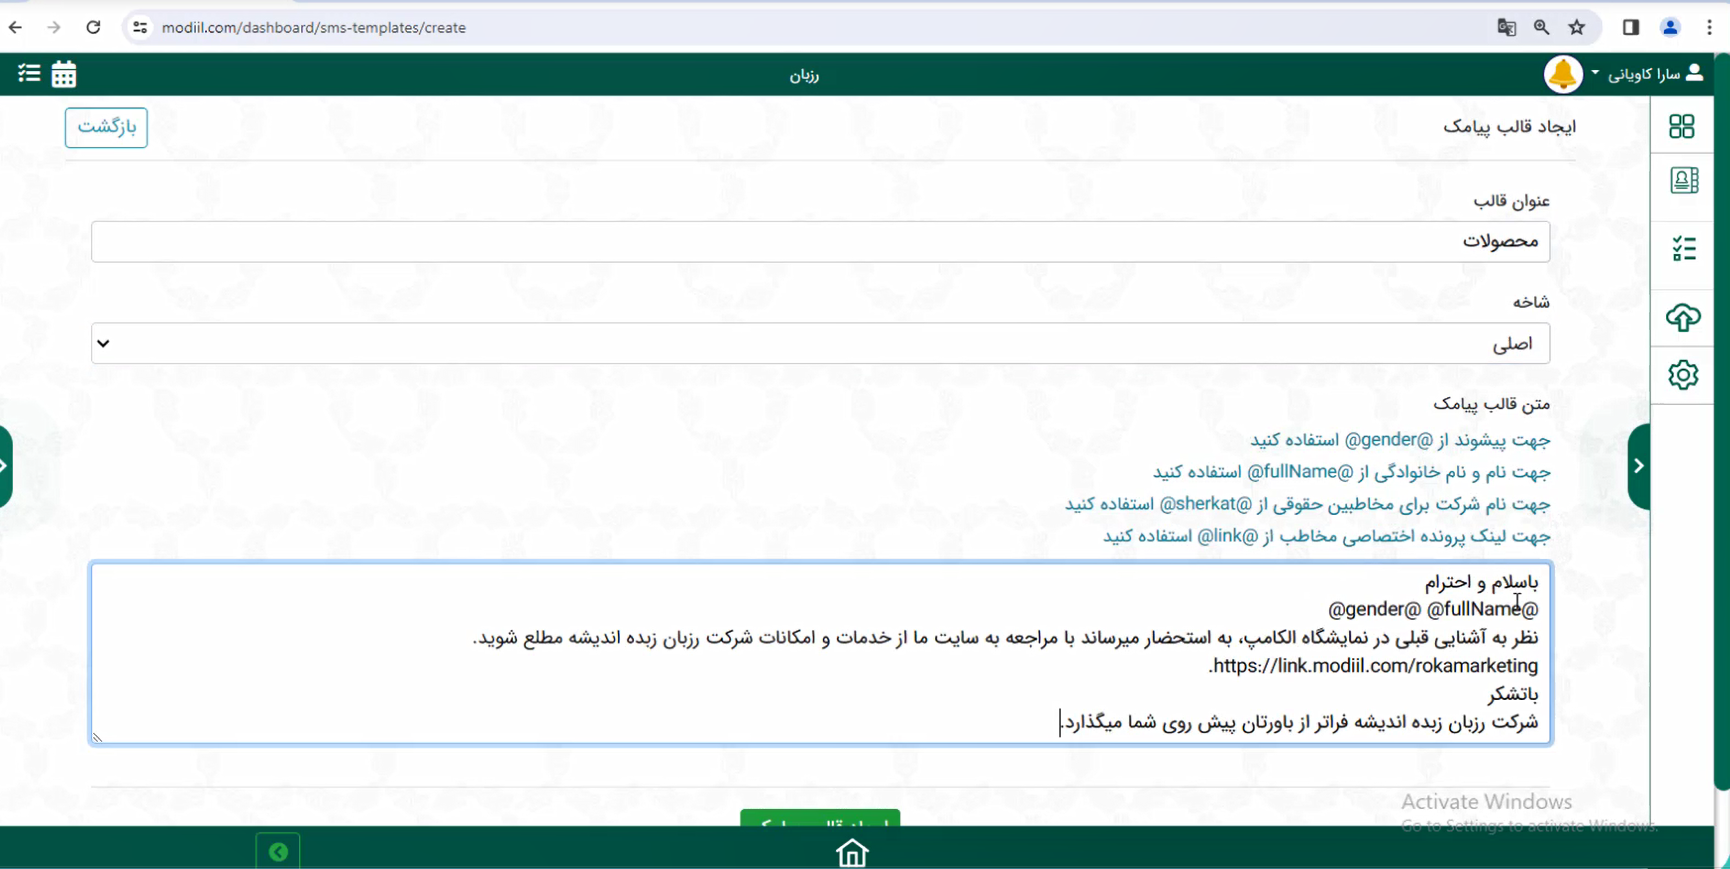The height and width of the screenshot is (869, 1730).
Task: Insert the @gender prefix hint link
Action: 1399,440
